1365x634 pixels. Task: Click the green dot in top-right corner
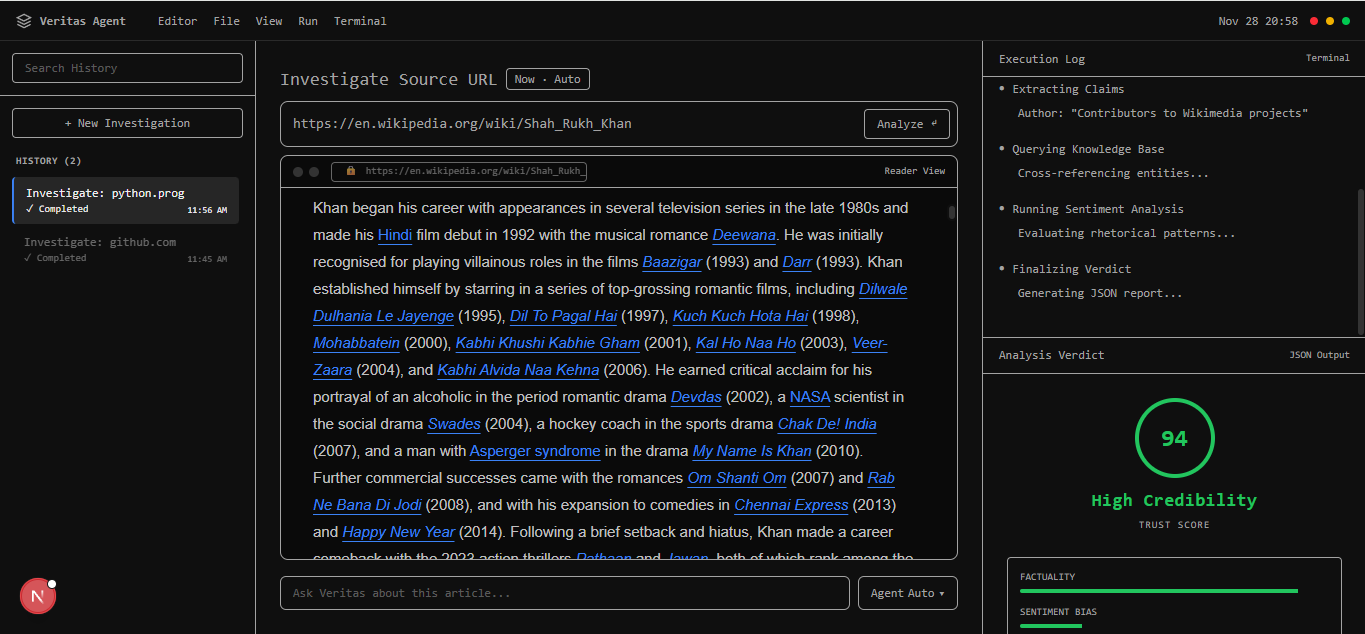point(1346,21)
